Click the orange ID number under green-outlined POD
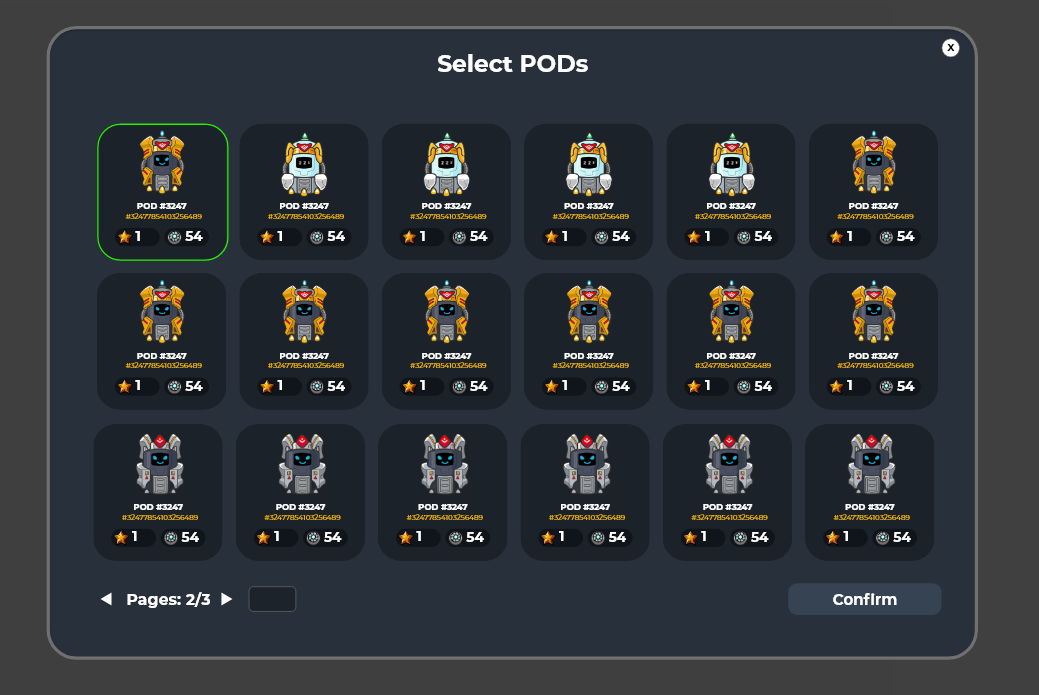Screen dimensions: 1039x695 click(x=164, y=217)
